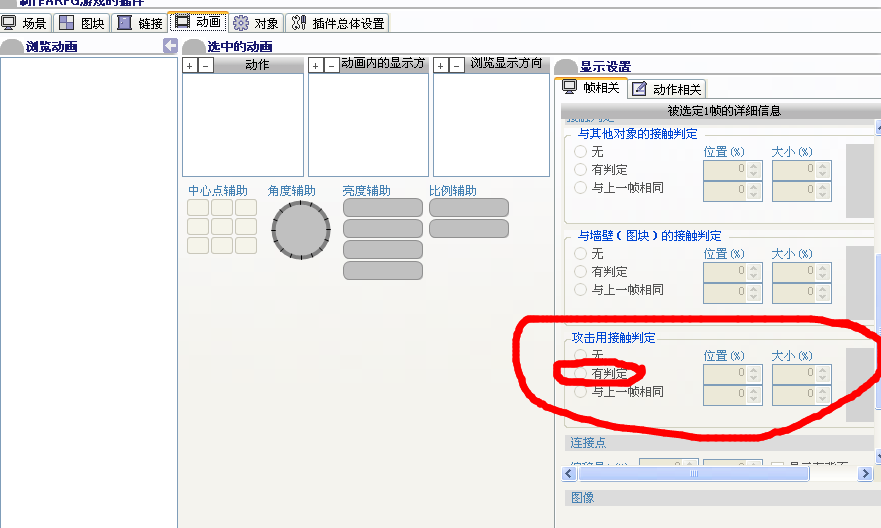Increase first 位置 spinner in 与墙壁(图块)的接触判定

point(754,268)
